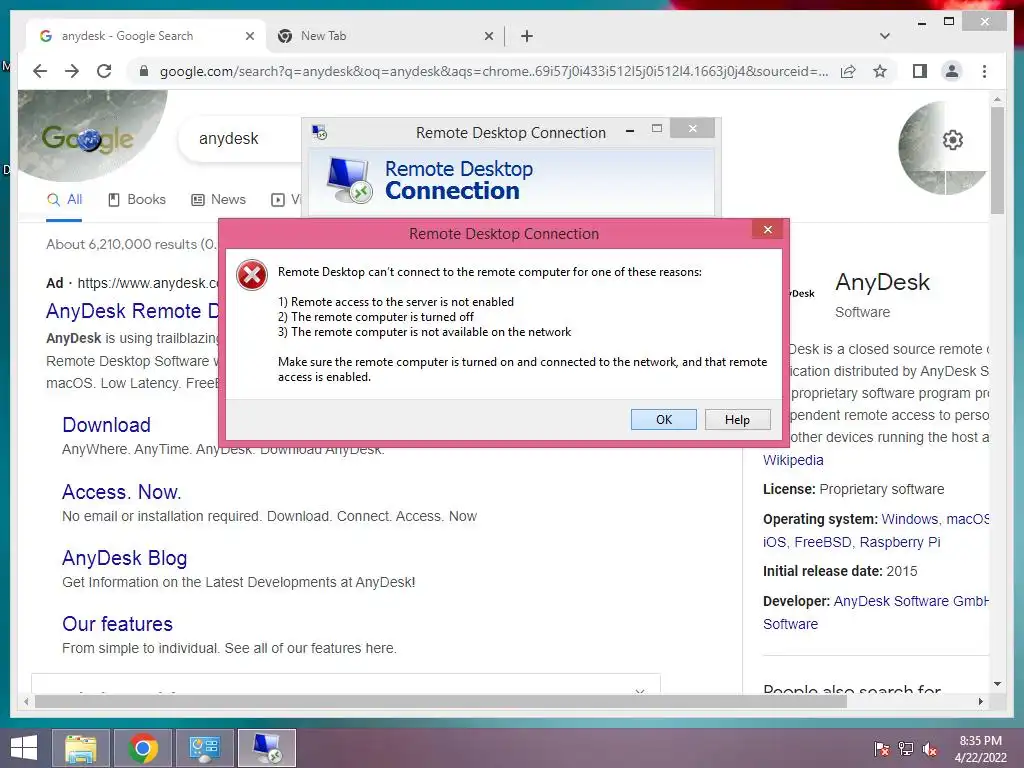
Task: Click the page vertical scrollbar thumb
Action: click(x=997, y=161)
